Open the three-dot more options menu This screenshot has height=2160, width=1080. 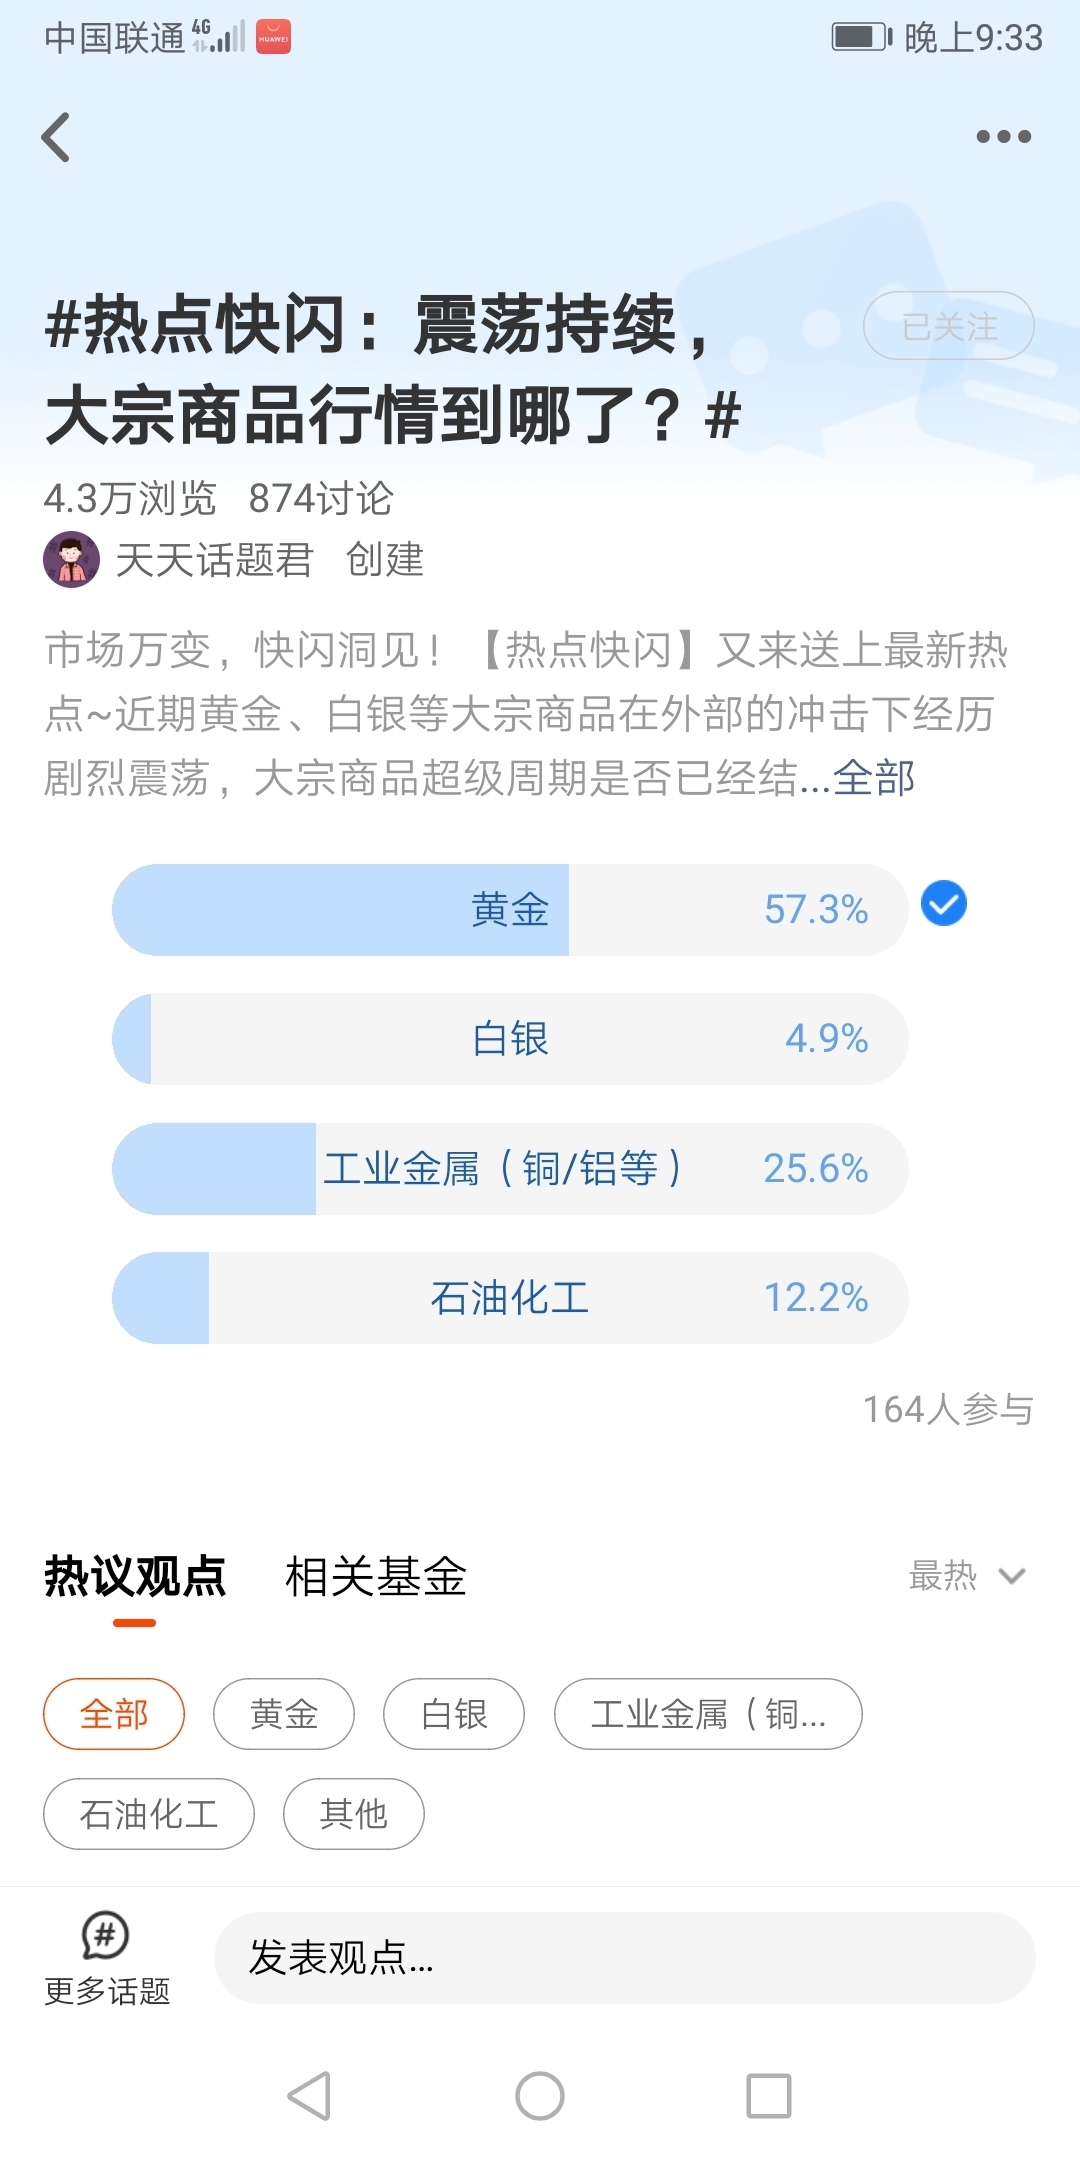[1003, 137]
